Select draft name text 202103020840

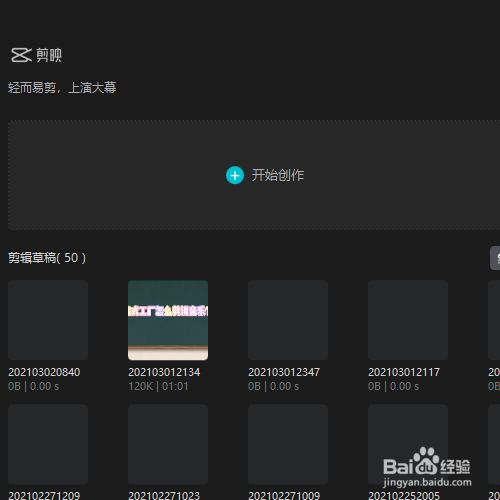[44, 372]
